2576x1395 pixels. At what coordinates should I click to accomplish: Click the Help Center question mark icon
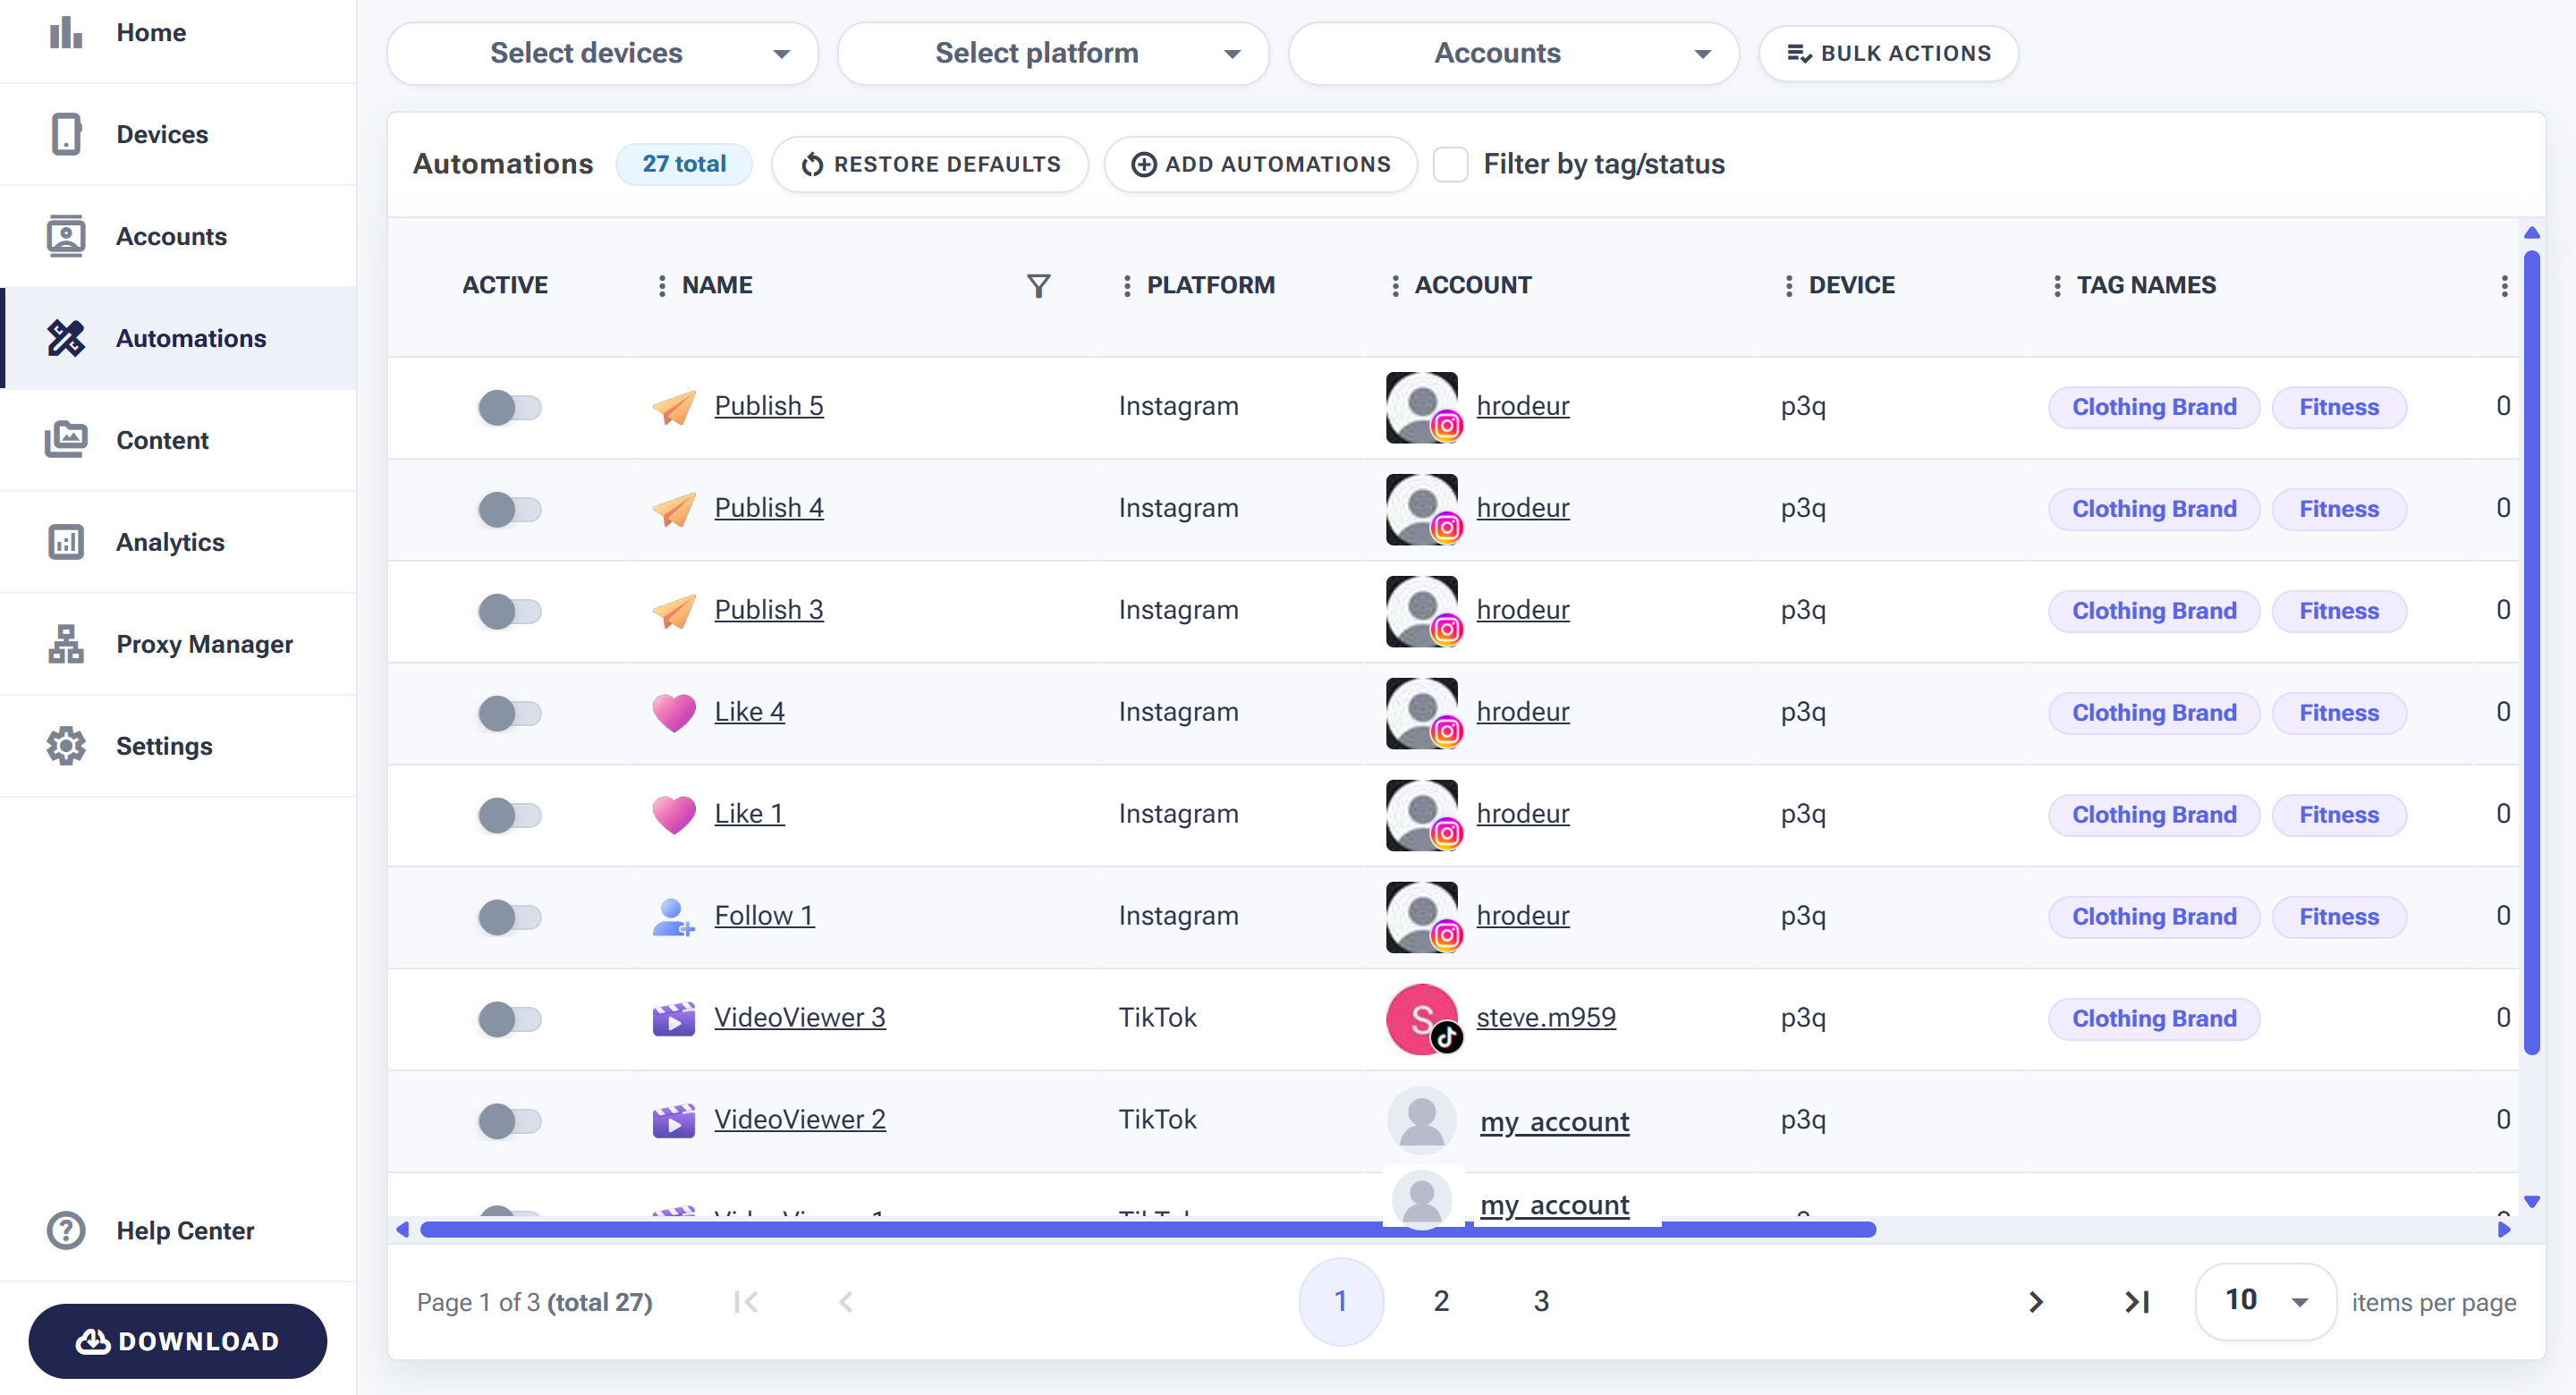click(x=66, y=1230)
